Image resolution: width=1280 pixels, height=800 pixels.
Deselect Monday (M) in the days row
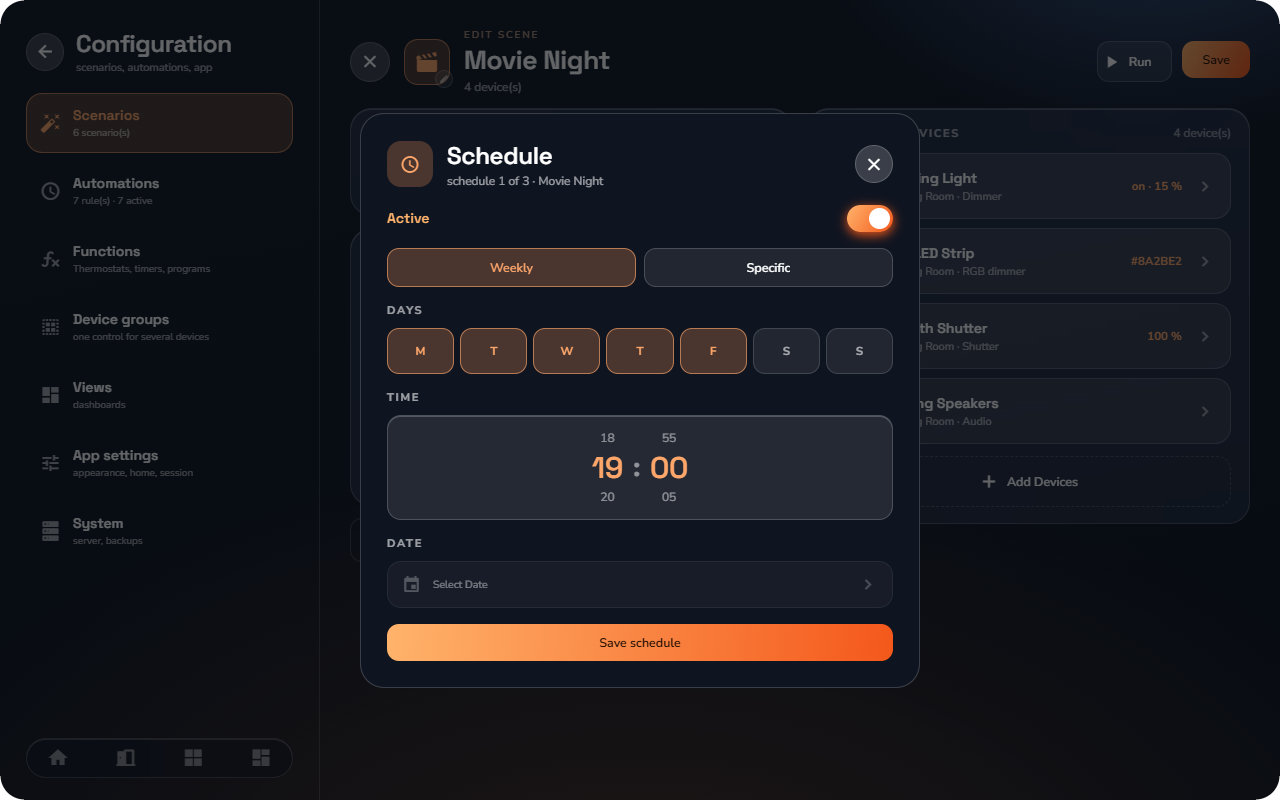[420, 351]
